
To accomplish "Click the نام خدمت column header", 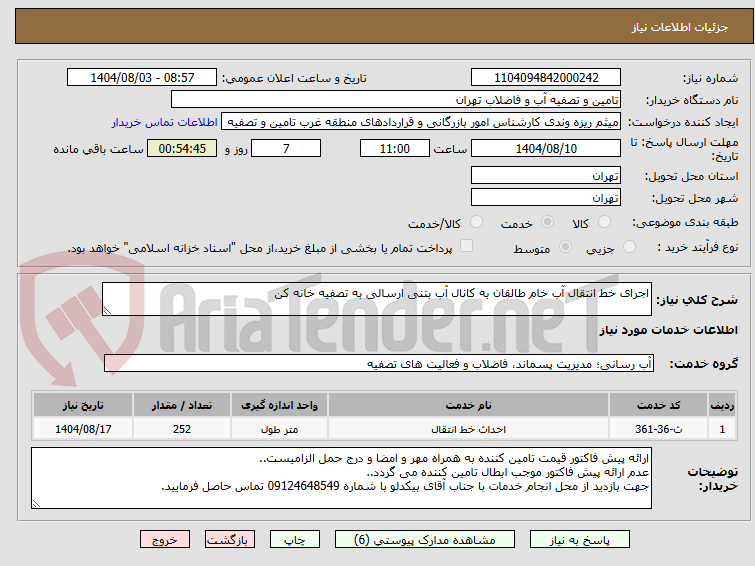I will point(469,405).
